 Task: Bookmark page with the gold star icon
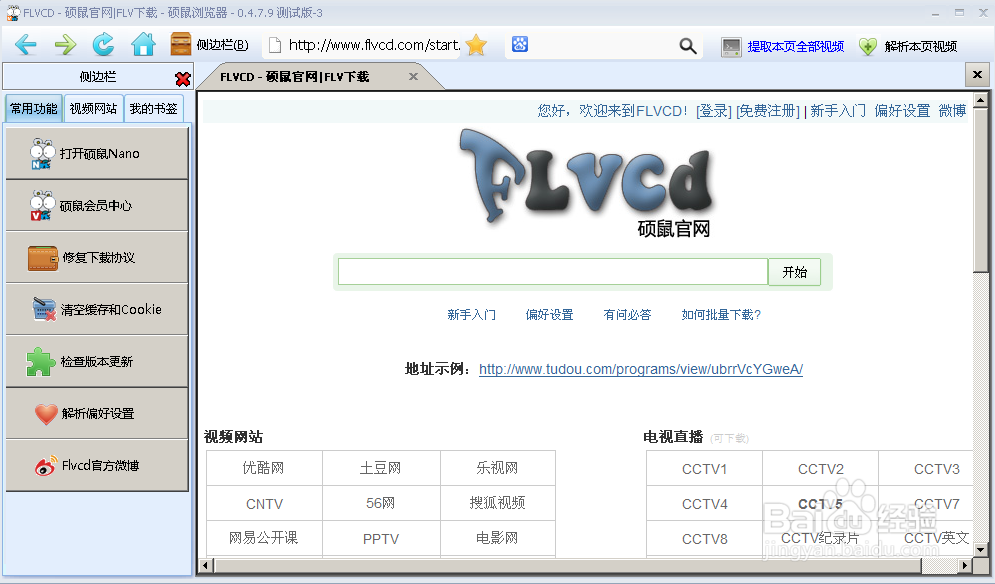[476, 45]
